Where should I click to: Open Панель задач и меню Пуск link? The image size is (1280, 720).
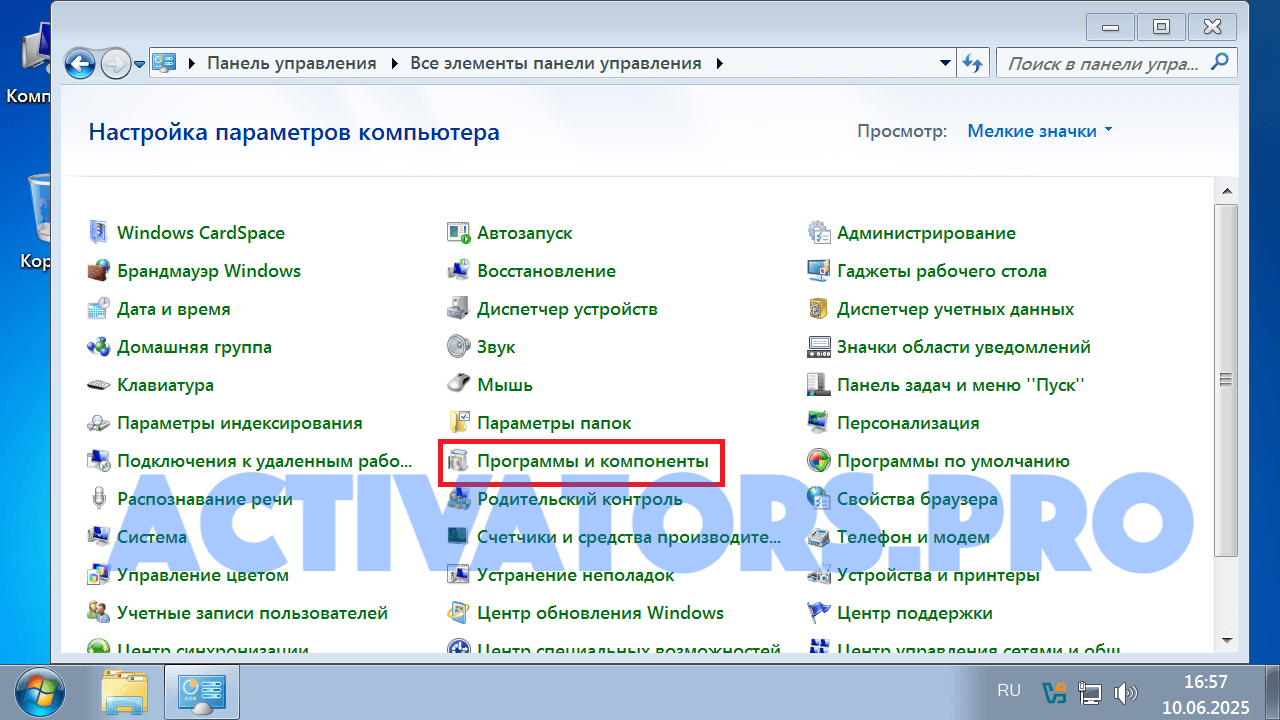(x=960, y=385)
